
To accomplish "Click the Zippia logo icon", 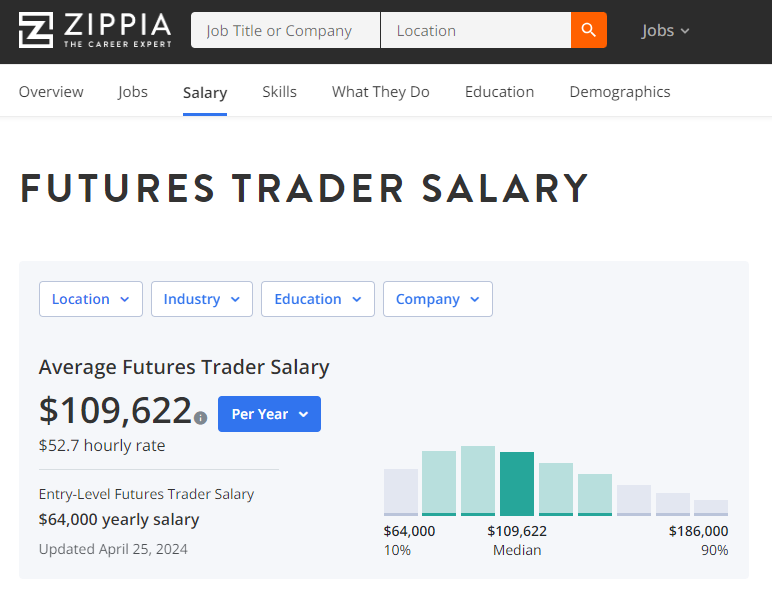I will [37, 30].
